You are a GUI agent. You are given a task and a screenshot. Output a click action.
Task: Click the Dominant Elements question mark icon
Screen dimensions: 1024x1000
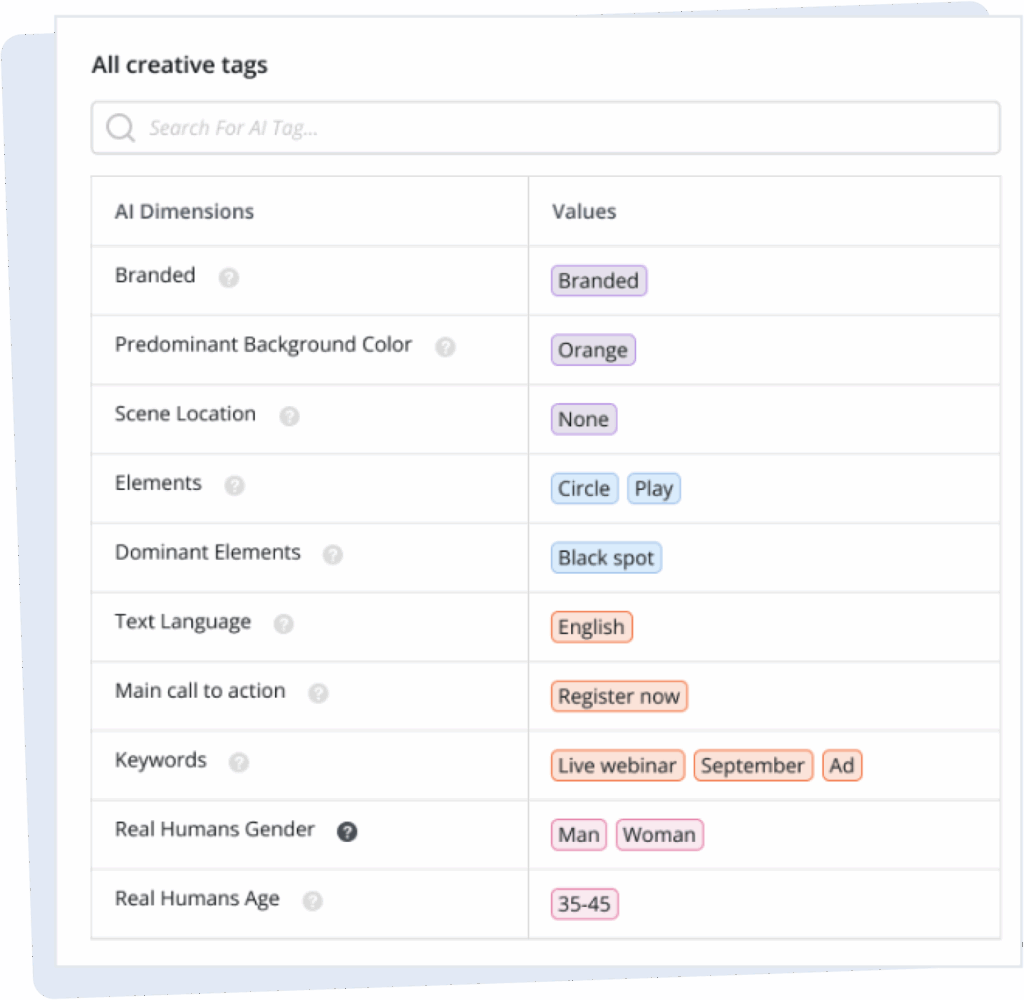[334, 556]
